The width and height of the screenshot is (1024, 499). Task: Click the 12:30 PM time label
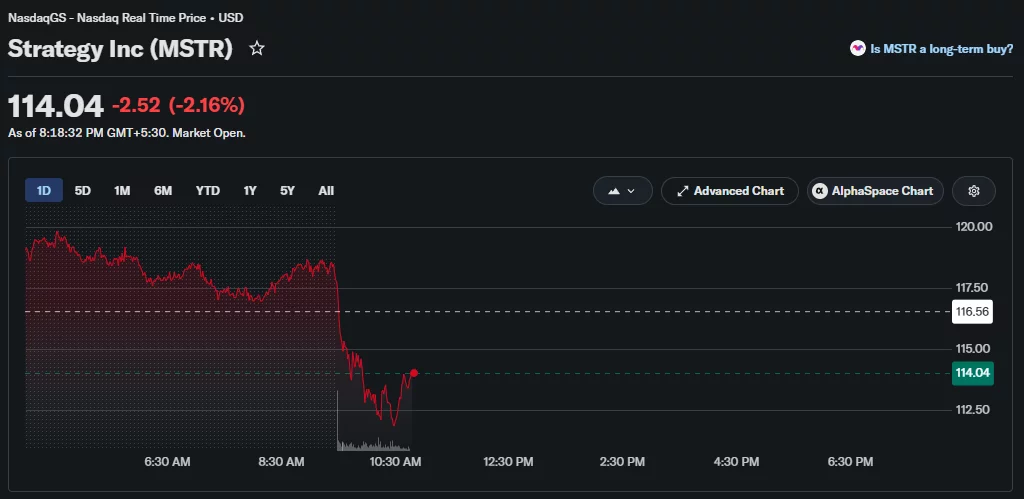pyautogui.click(x=508, y=462)
